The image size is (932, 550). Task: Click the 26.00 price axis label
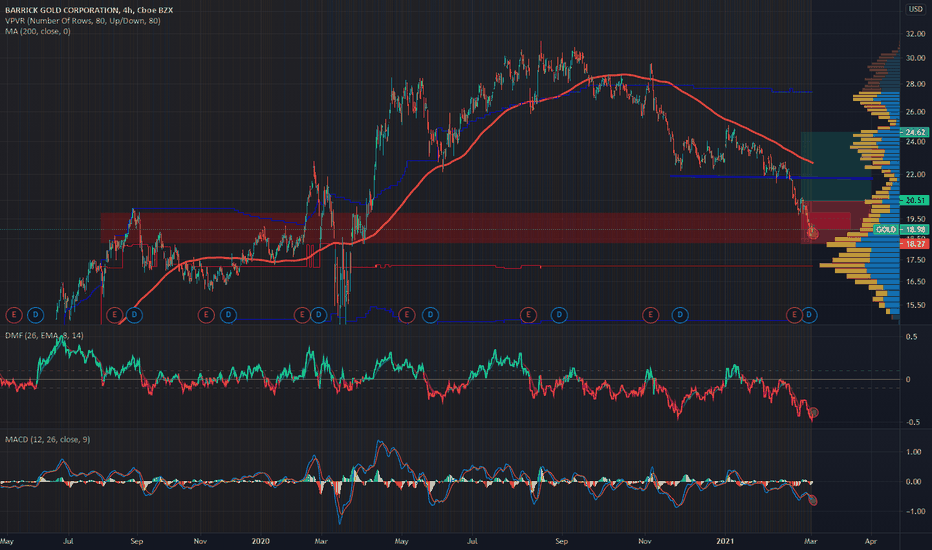(x=915, y=112)
